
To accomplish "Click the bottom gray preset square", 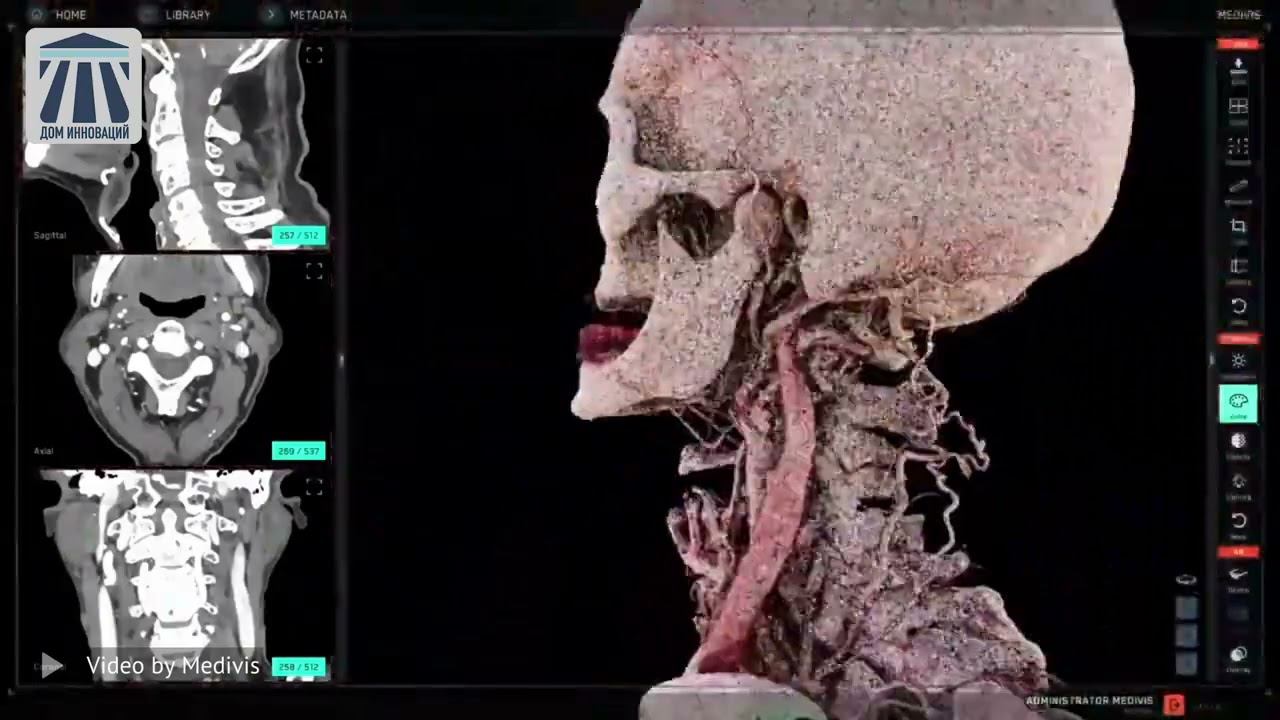I will [1186, 662].
